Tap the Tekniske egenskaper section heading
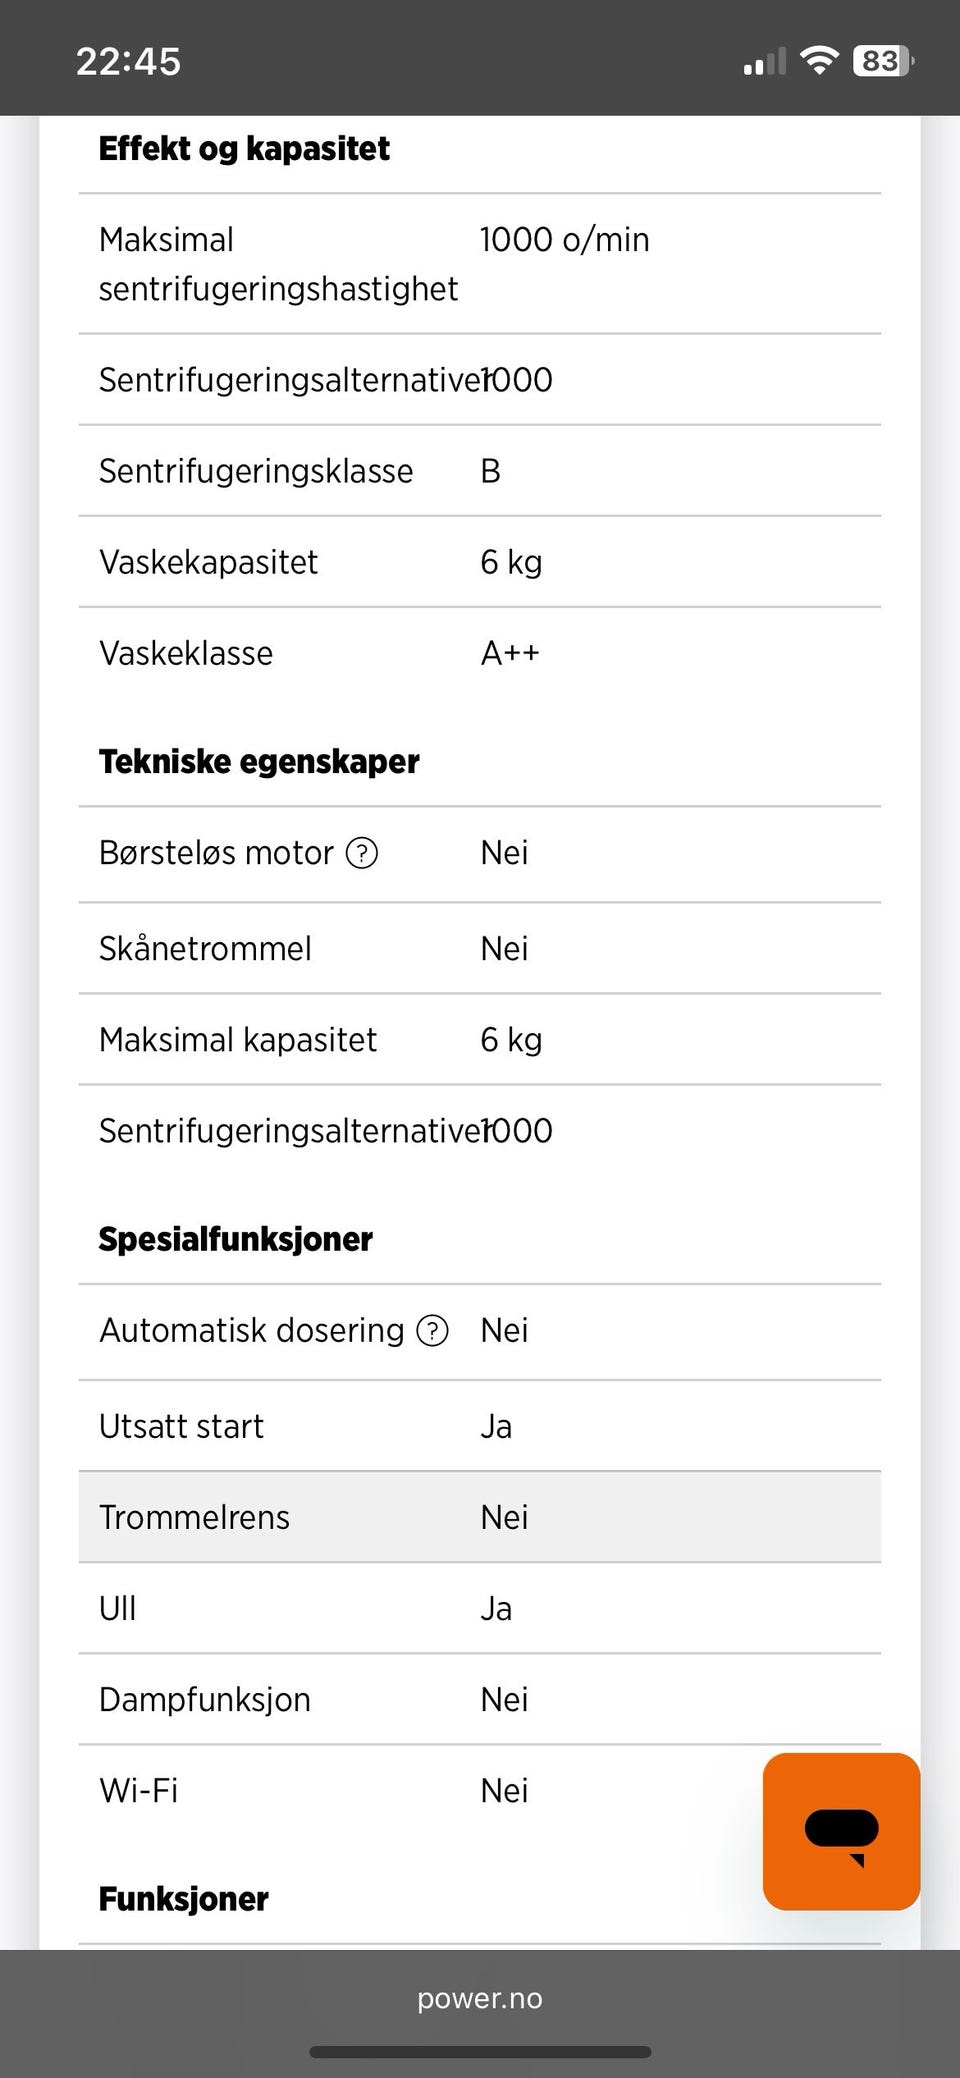Image resolution: width=960 pixels, height=2078 pixels. [258, 762]
